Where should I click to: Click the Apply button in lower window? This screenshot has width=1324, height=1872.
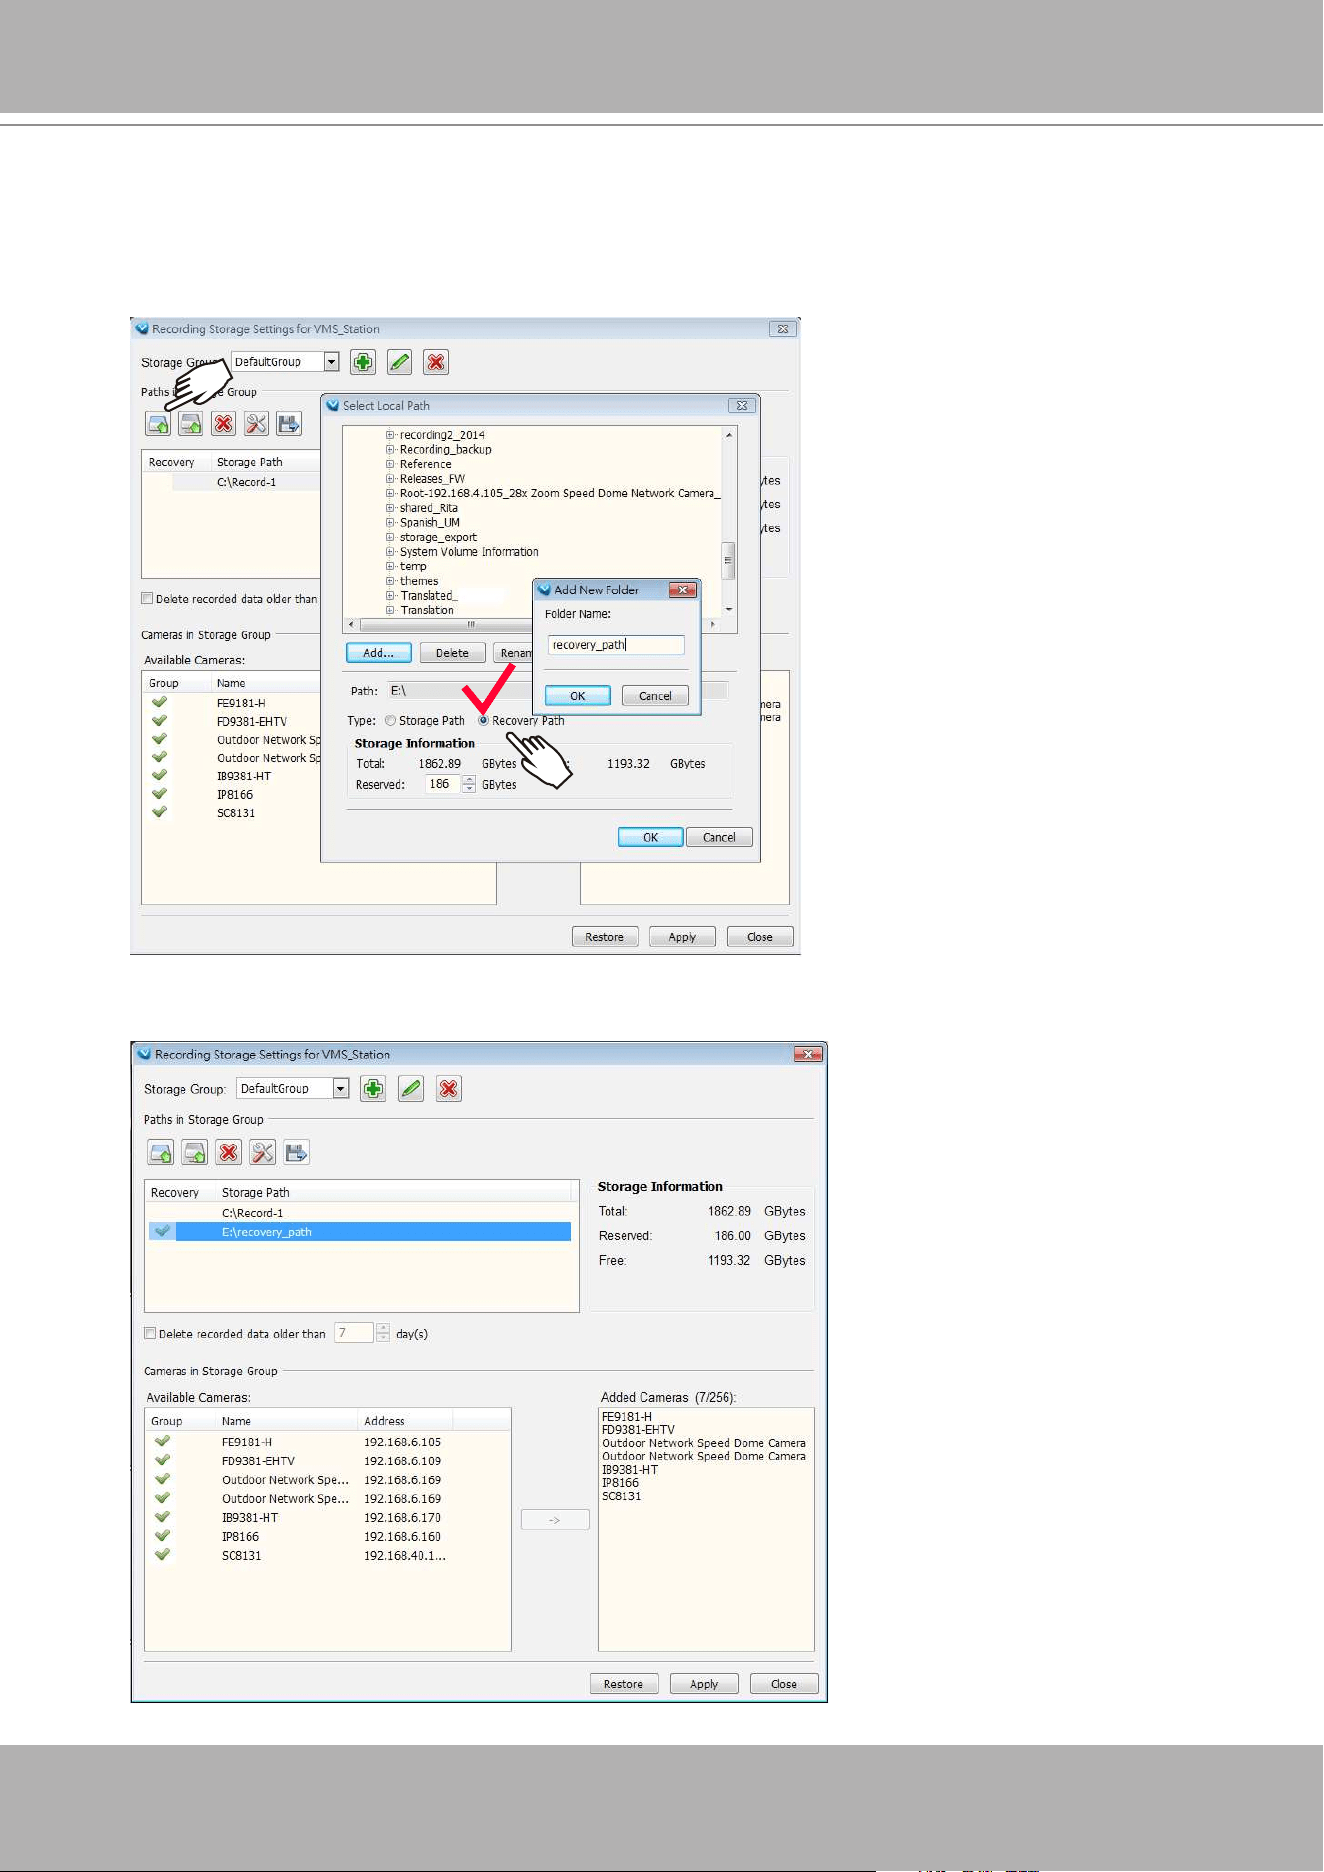tap(704, 1684)
